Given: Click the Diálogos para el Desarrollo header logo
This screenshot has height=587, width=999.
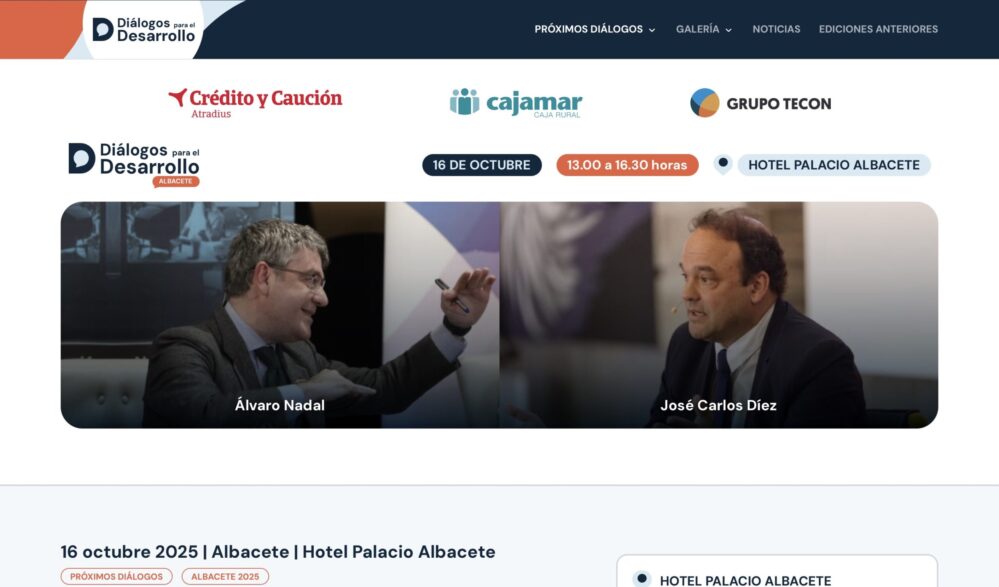Looking at the screenshot, I should click(144, 29).
